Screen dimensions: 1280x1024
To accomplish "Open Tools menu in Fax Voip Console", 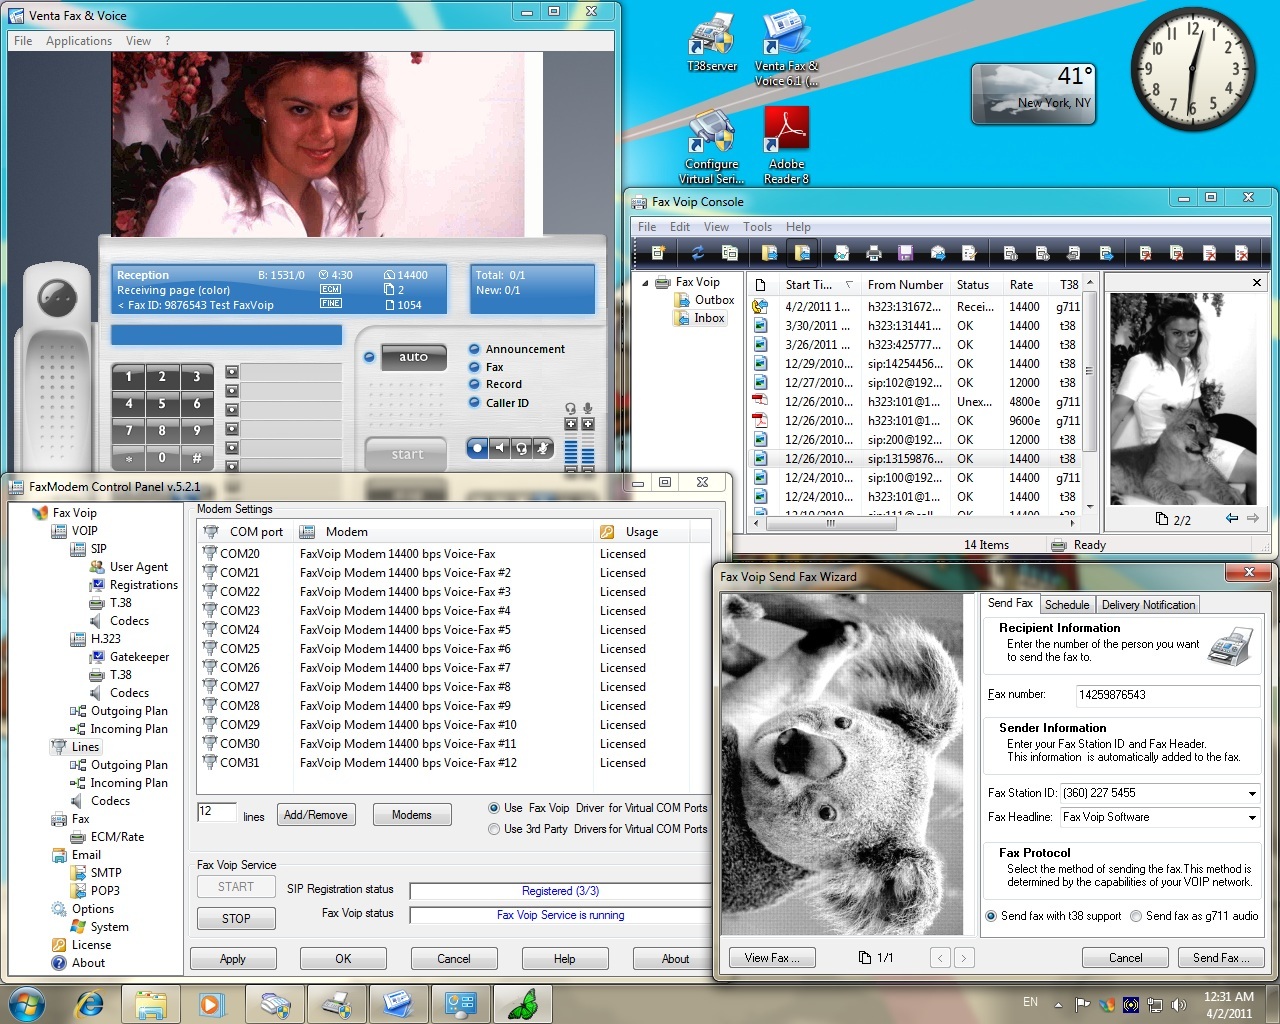I will click(x=757, y=227).
